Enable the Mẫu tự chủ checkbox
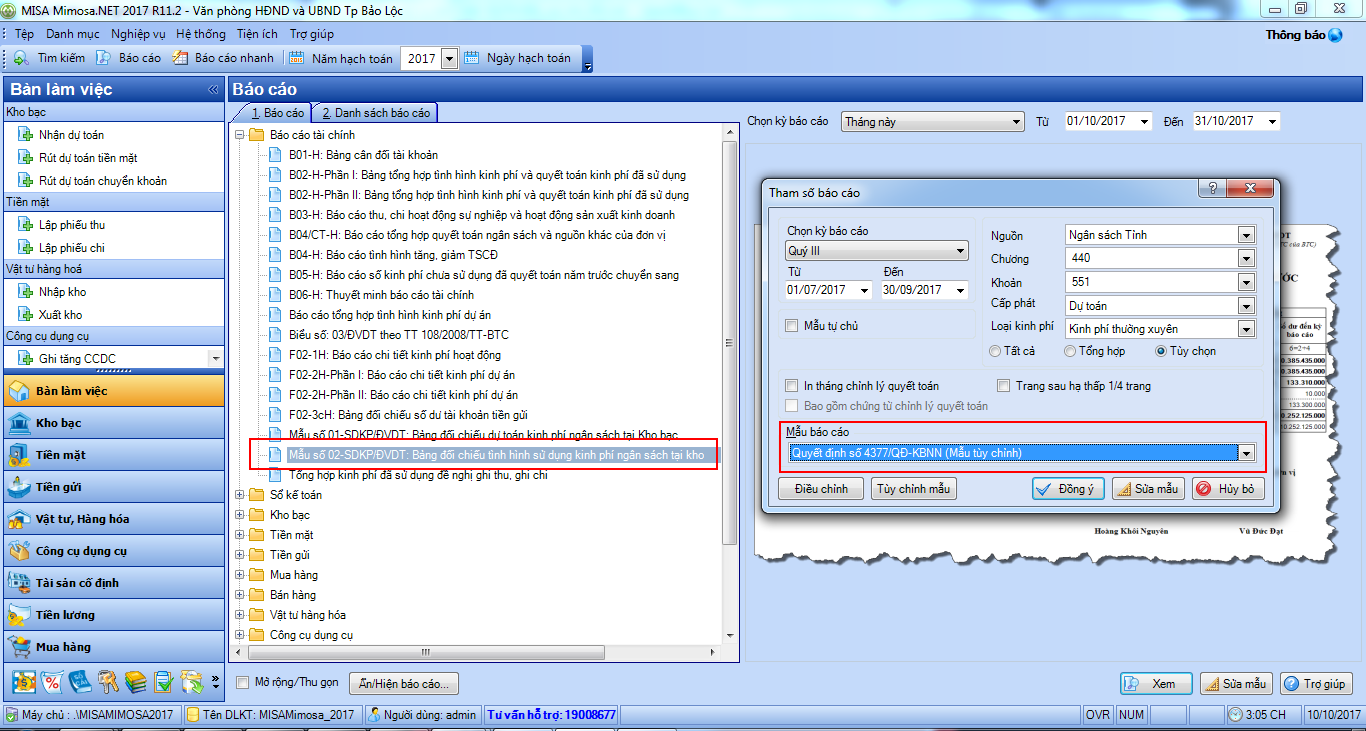 click(x=792, y=326)
